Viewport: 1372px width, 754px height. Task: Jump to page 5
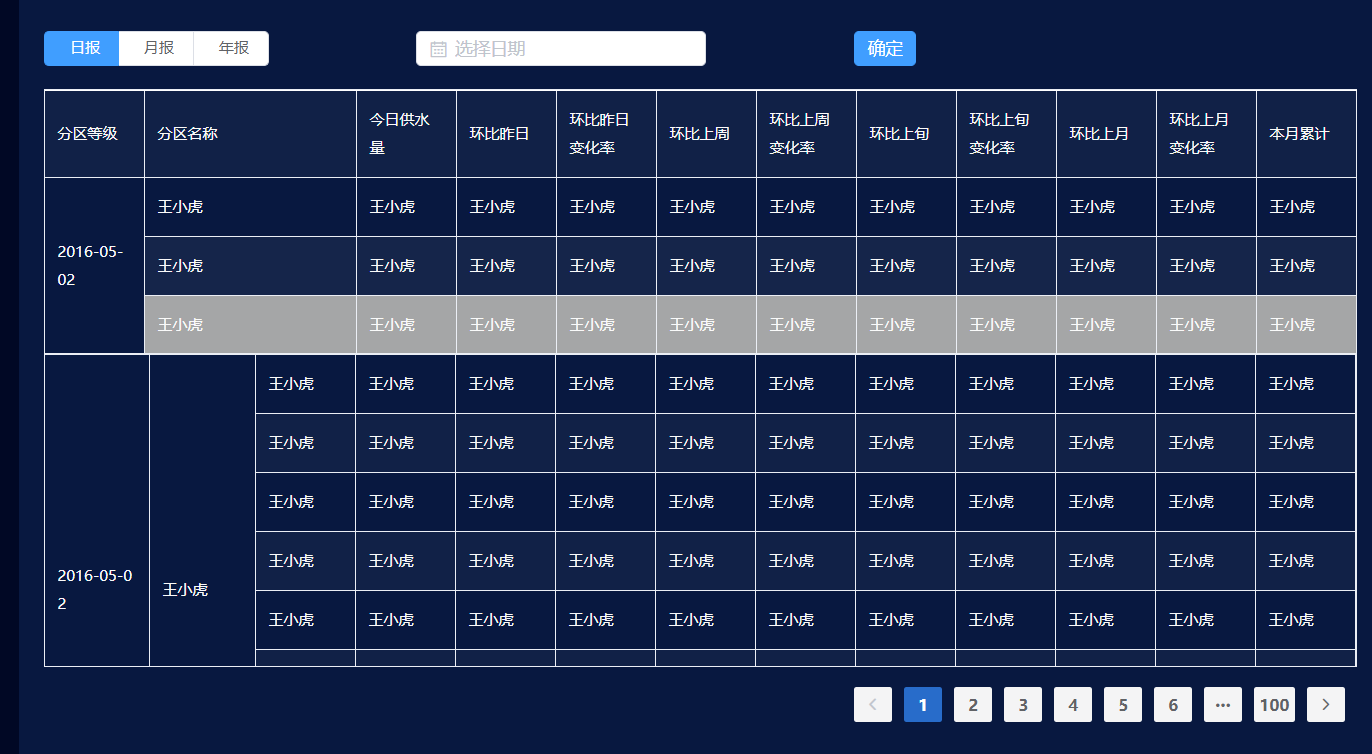click(1123, 705)
